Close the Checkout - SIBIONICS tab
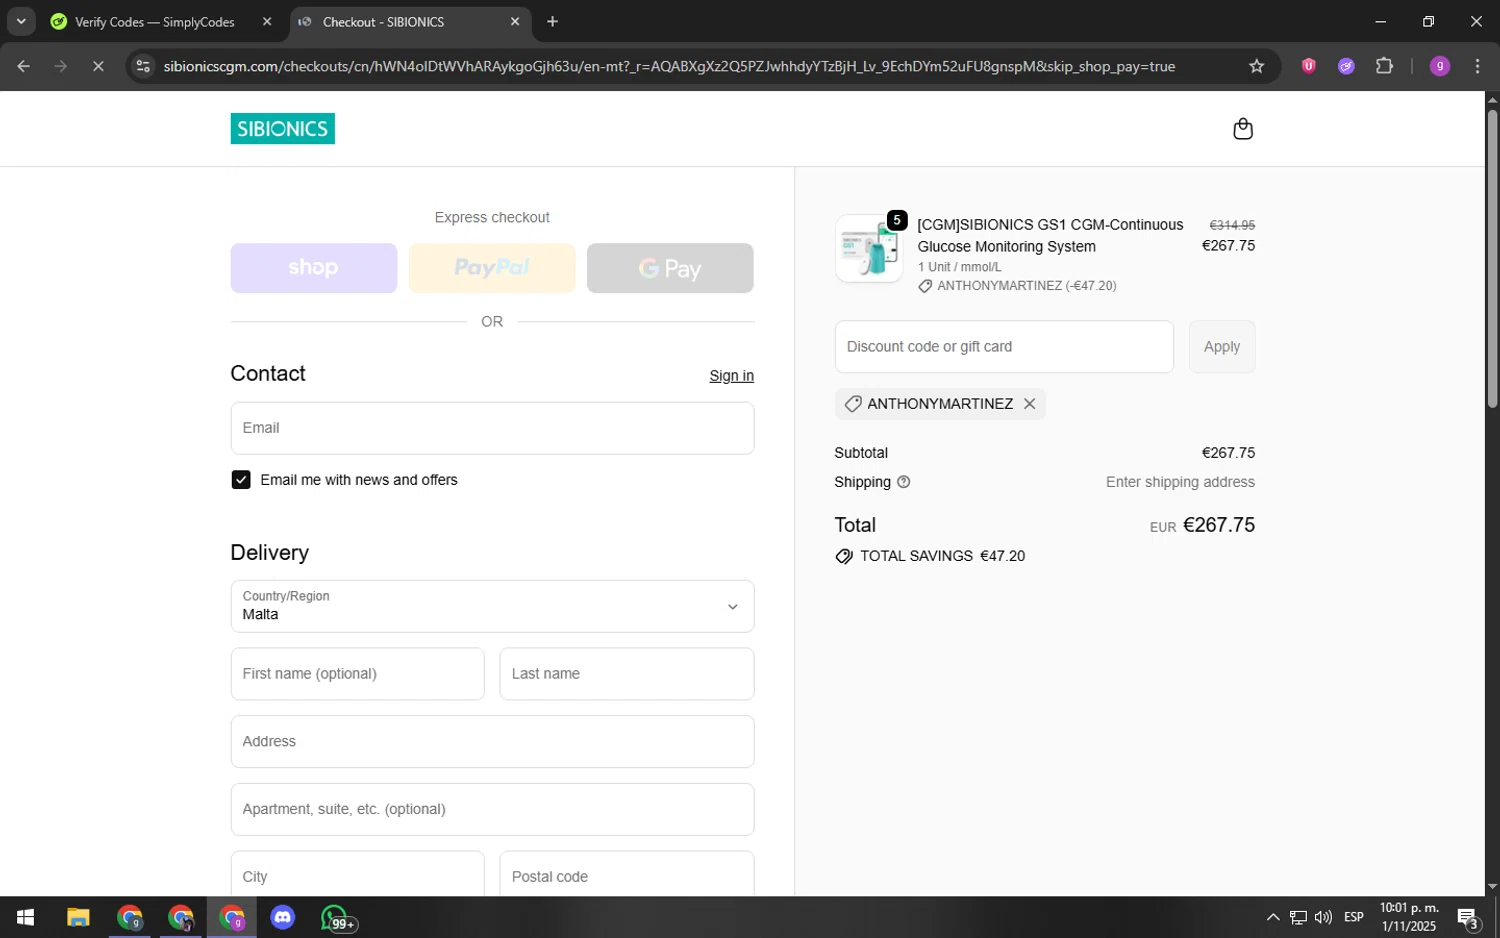Image resolution: width=1500 pixels, height=938 pixels. pyautogui.click(x=515, y=21)
